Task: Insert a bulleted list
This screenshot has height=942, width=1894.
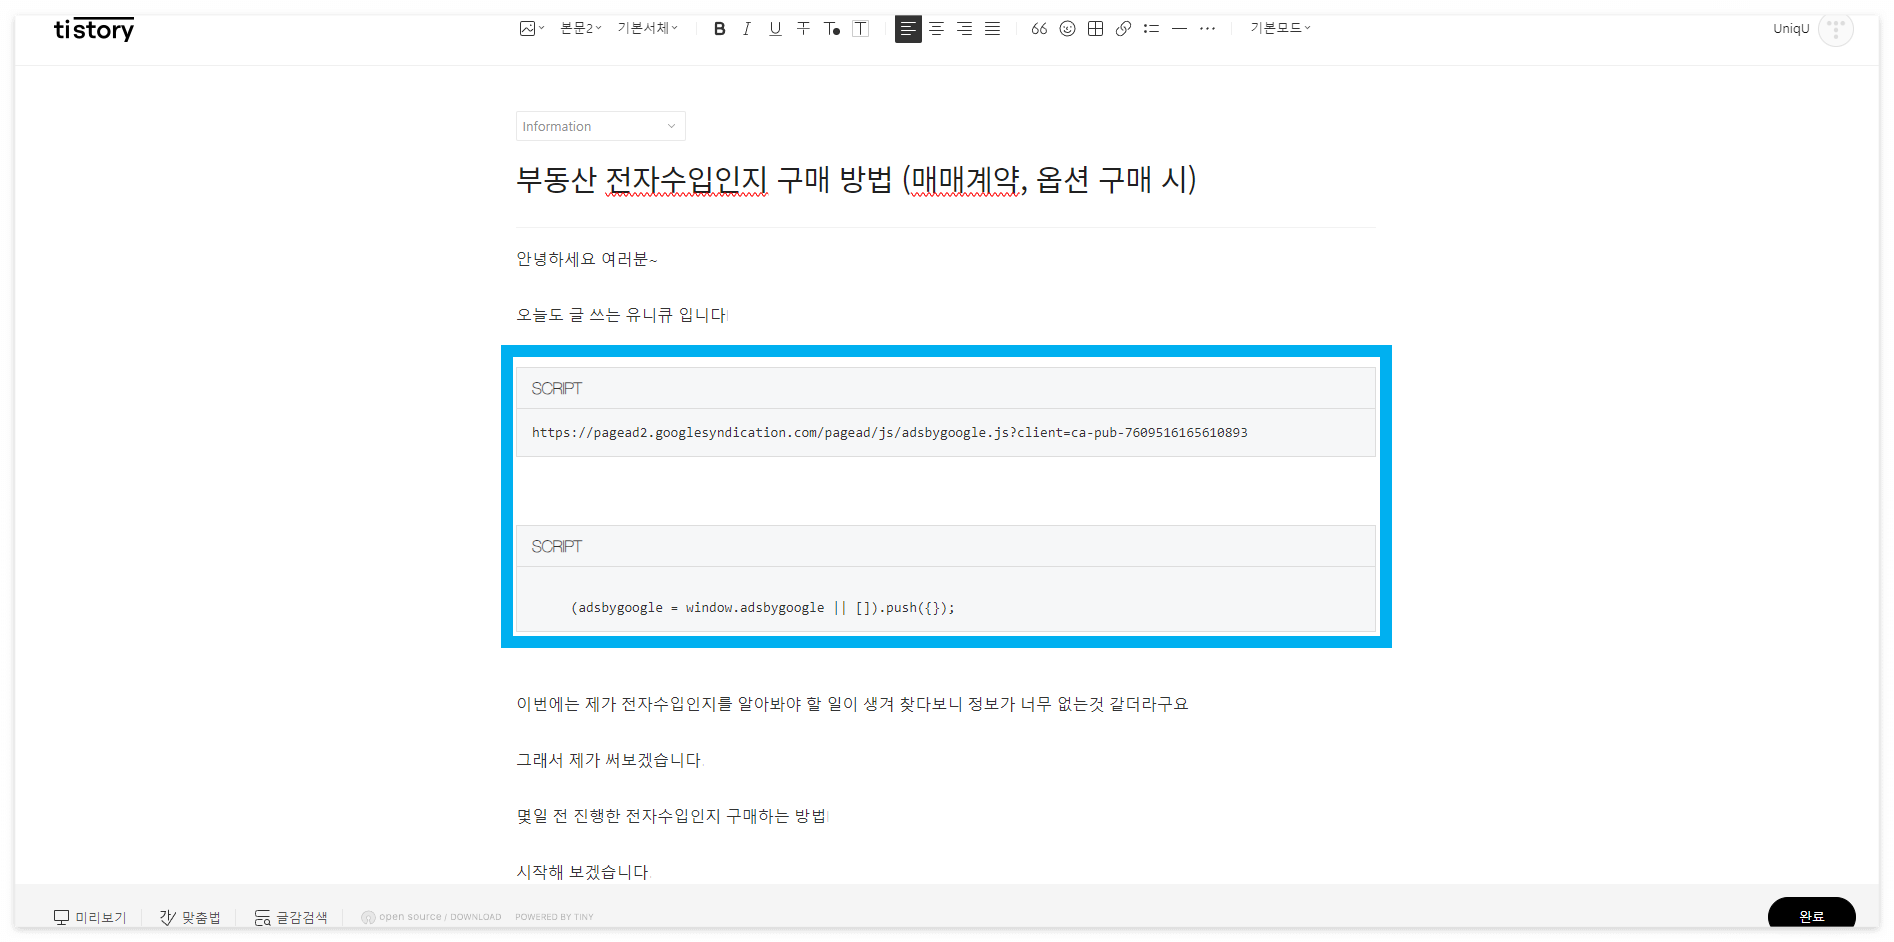Action: (1151, 29)
